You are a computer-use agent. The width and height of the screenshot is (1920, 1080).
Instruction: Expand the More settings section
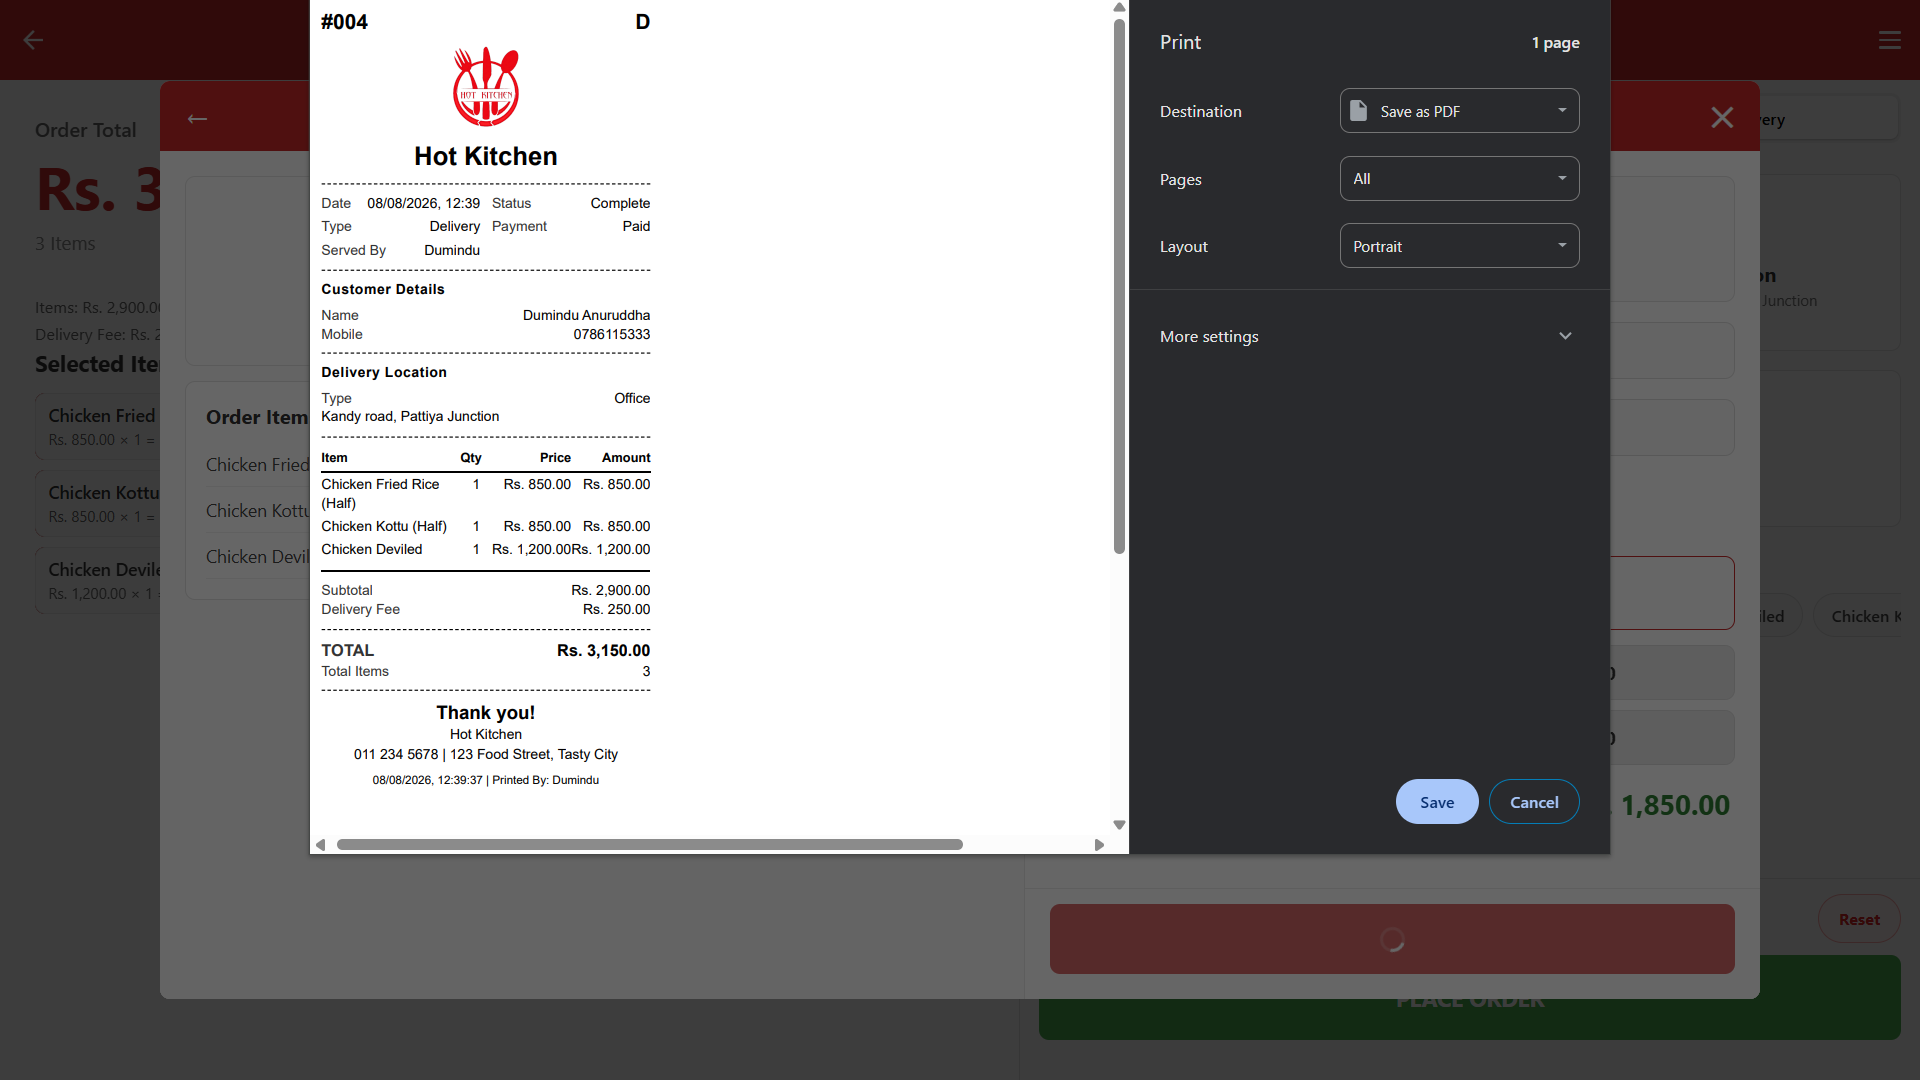coord(1369,336)
